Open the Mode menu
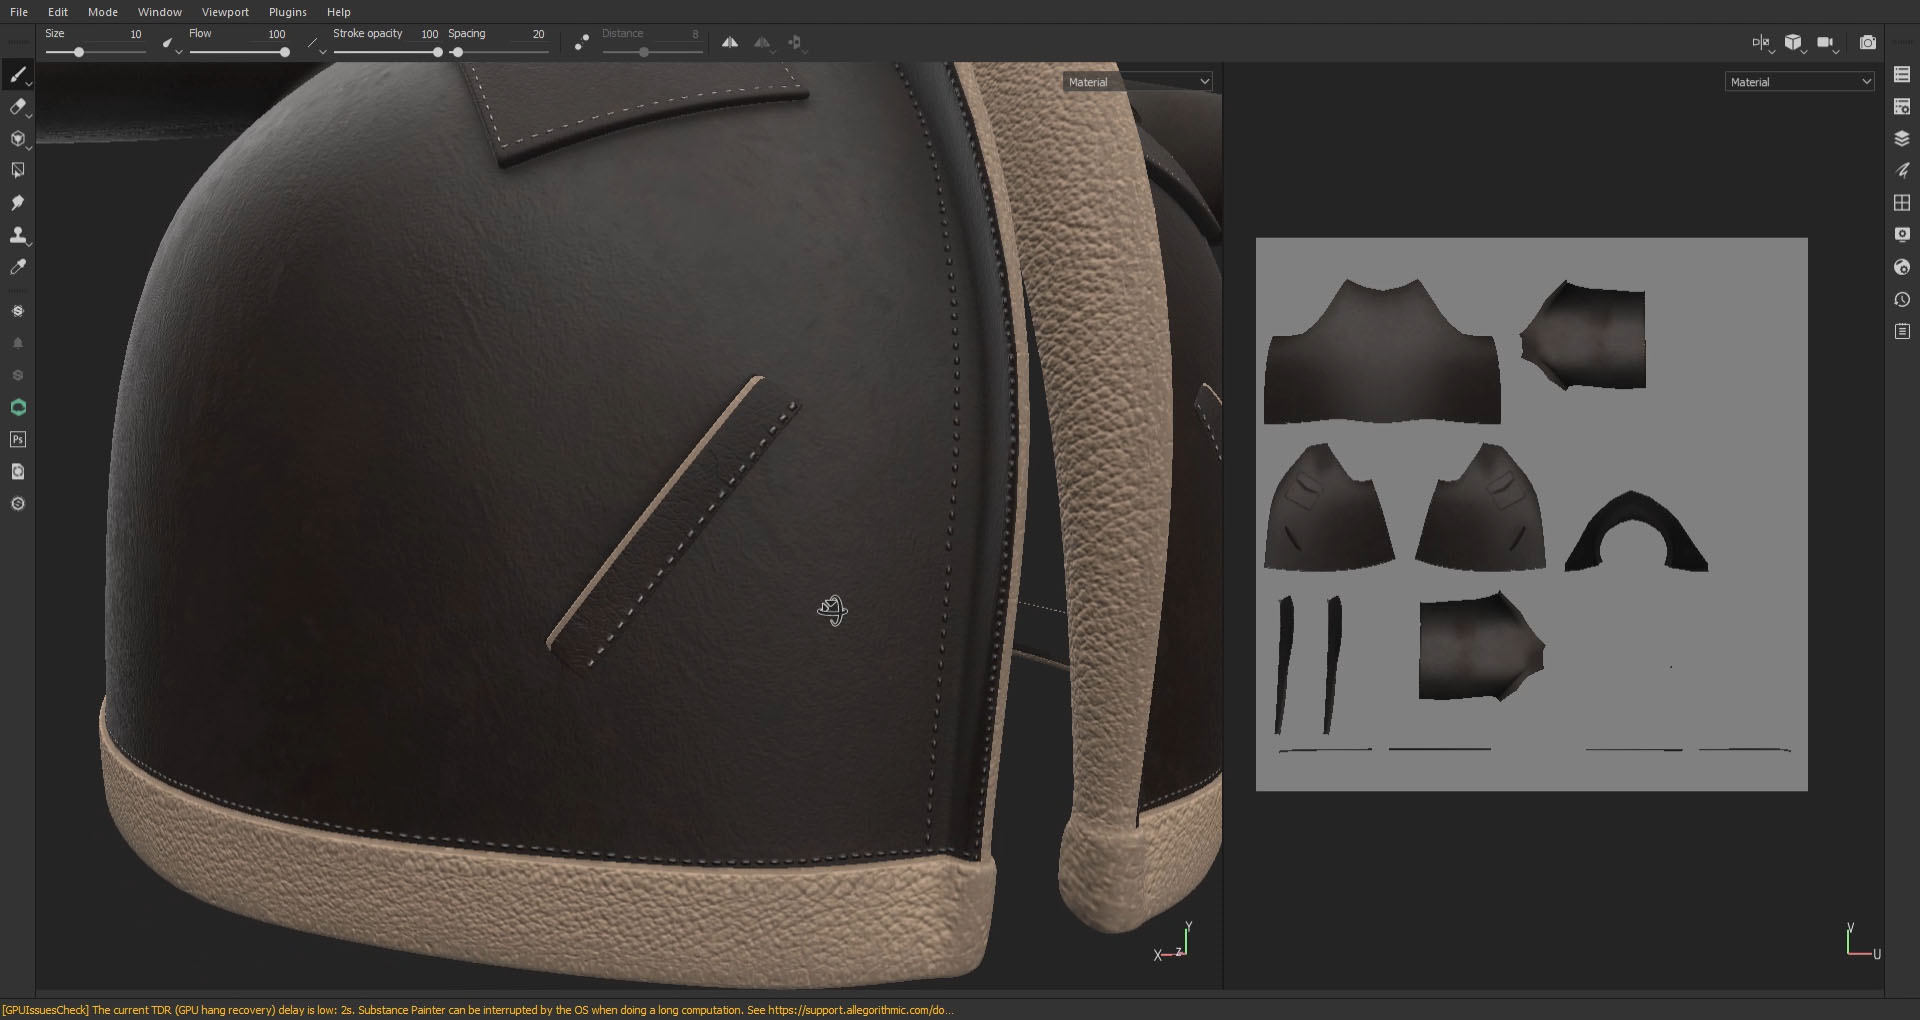The image size is (1920, 1020). (x=103, y=12)
